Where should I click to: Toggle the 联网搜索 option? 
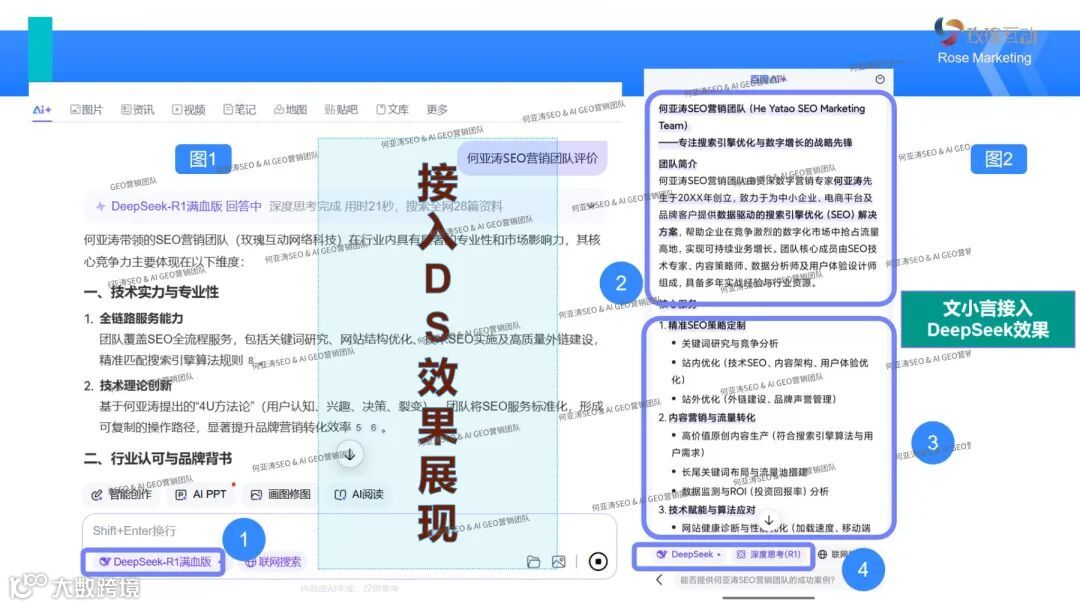273,562
